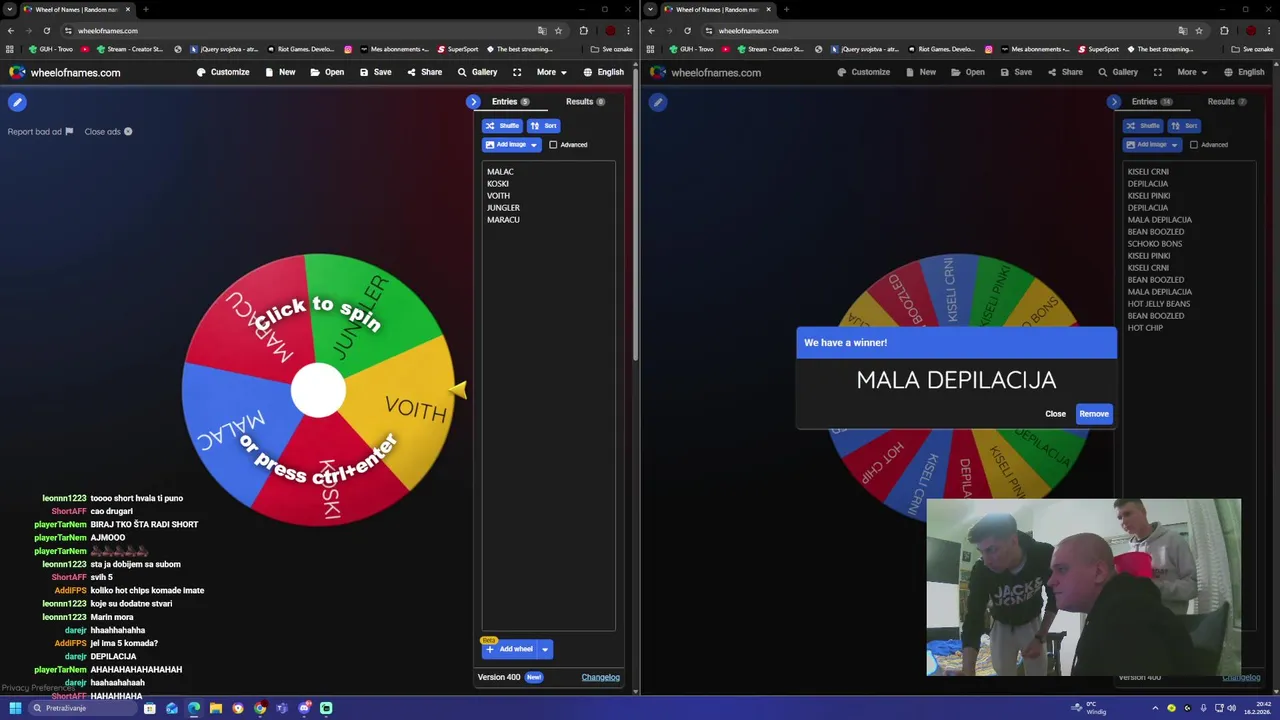Viewport: 1280px width, 720px height.
Task: Click New in the left window toolbar
Action: (x=280, y=72)
